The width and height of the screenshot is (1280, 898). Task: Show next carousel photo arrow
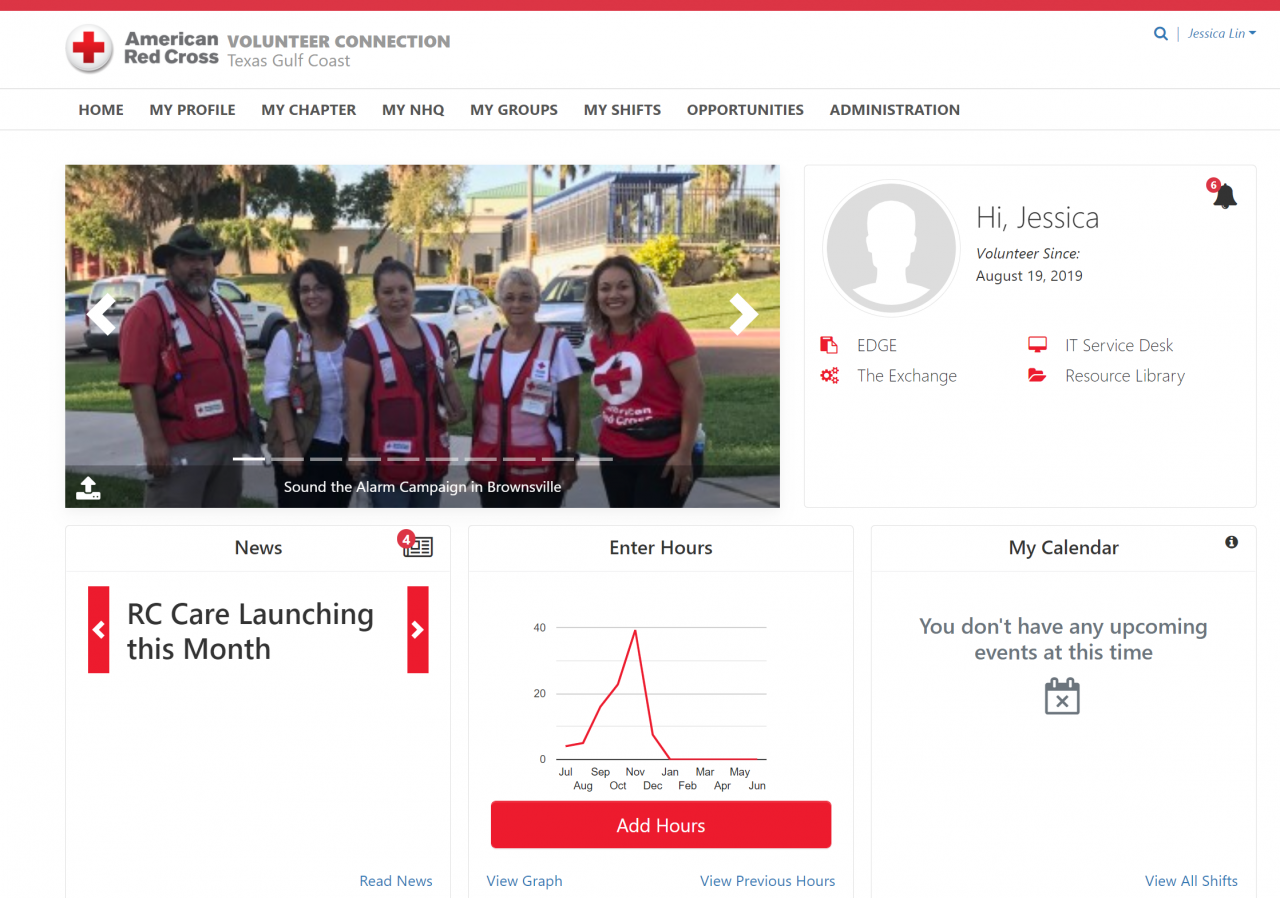coord(743,314)
